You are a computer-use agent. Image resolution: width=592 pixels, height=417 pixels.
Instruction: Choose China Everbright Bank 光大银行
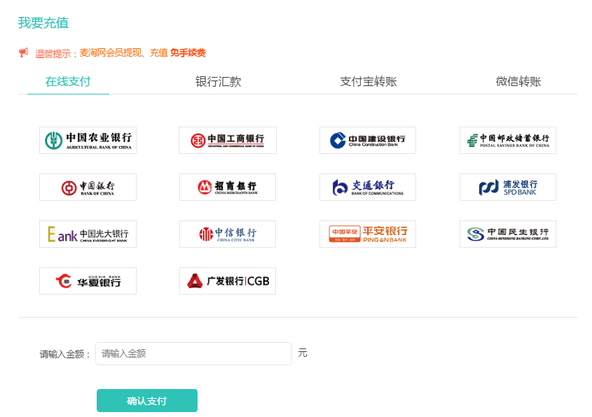88,234
